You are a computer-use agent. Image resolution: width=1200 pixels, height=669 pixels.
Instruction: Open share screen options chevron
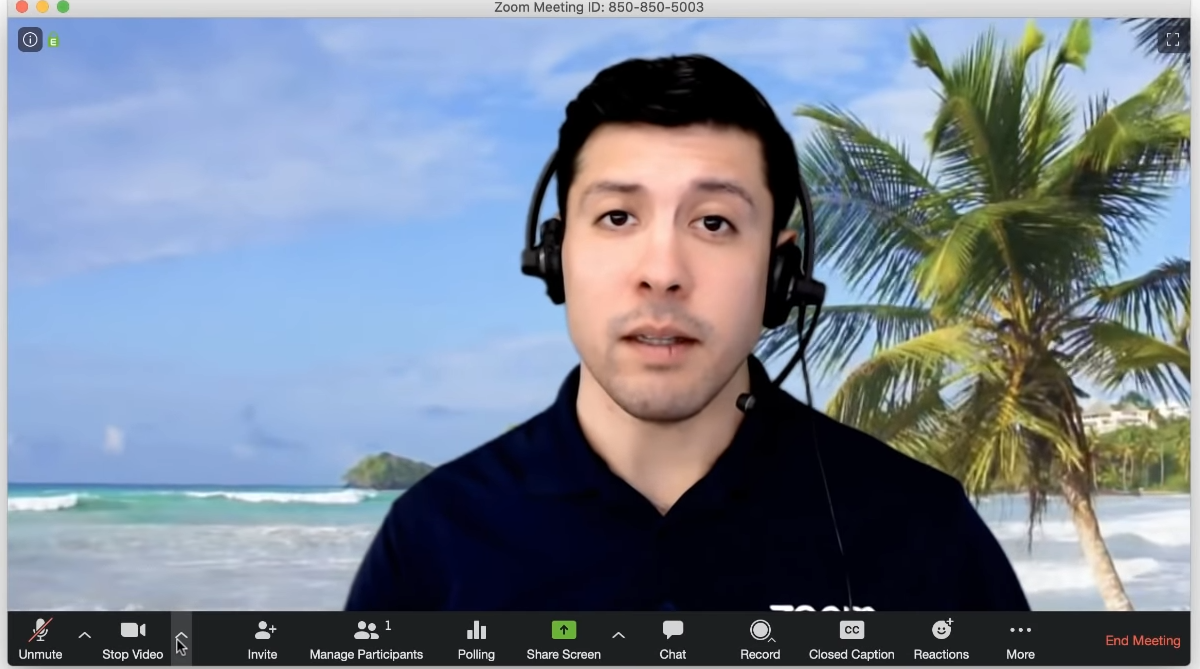(x=618, y=635)
